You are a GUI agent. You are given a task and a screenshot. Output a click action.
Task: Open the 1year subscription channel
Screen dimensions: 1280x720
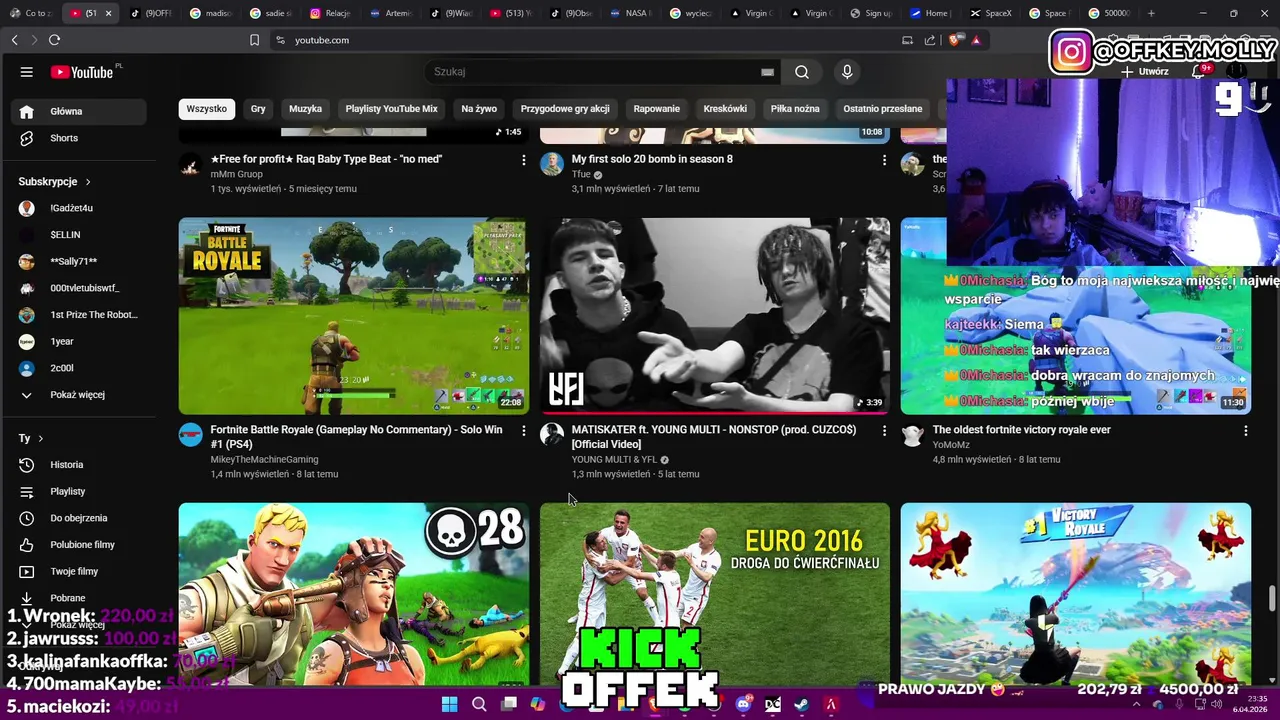tap(78, 341)
